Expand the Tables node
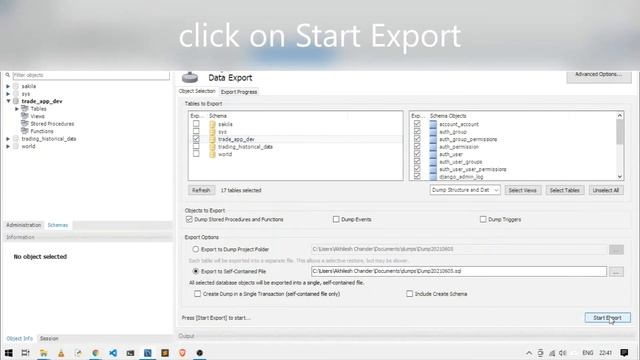640x360 pixels. coord(17,109)
